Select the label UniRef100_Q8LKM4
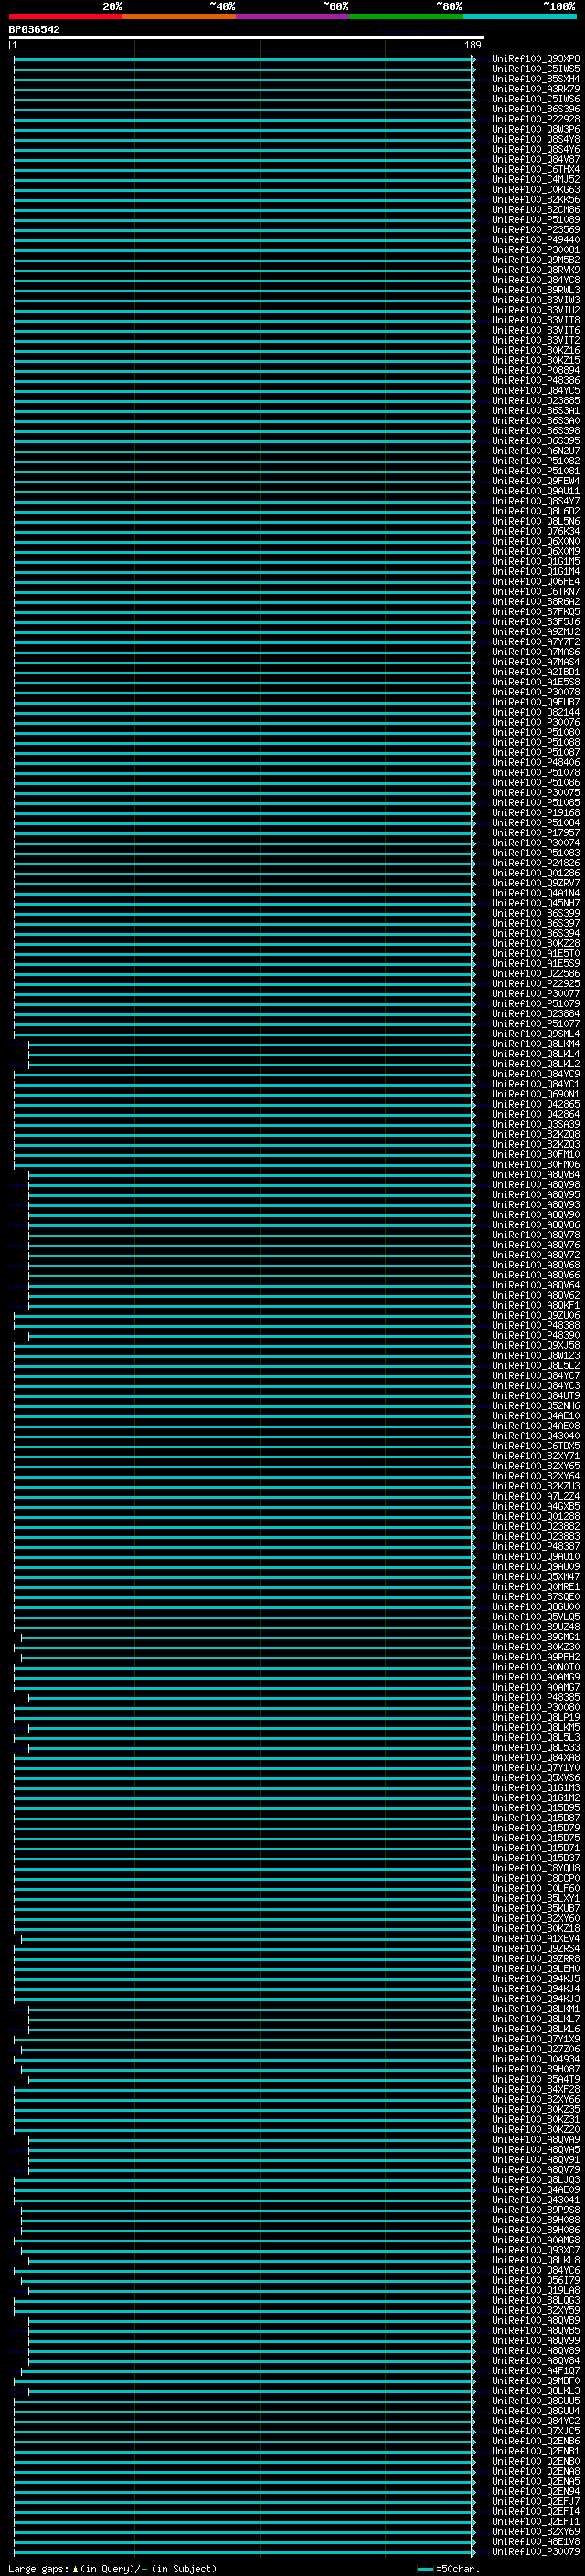Viewport: 585px width, 2576px height. [536, 1044]
